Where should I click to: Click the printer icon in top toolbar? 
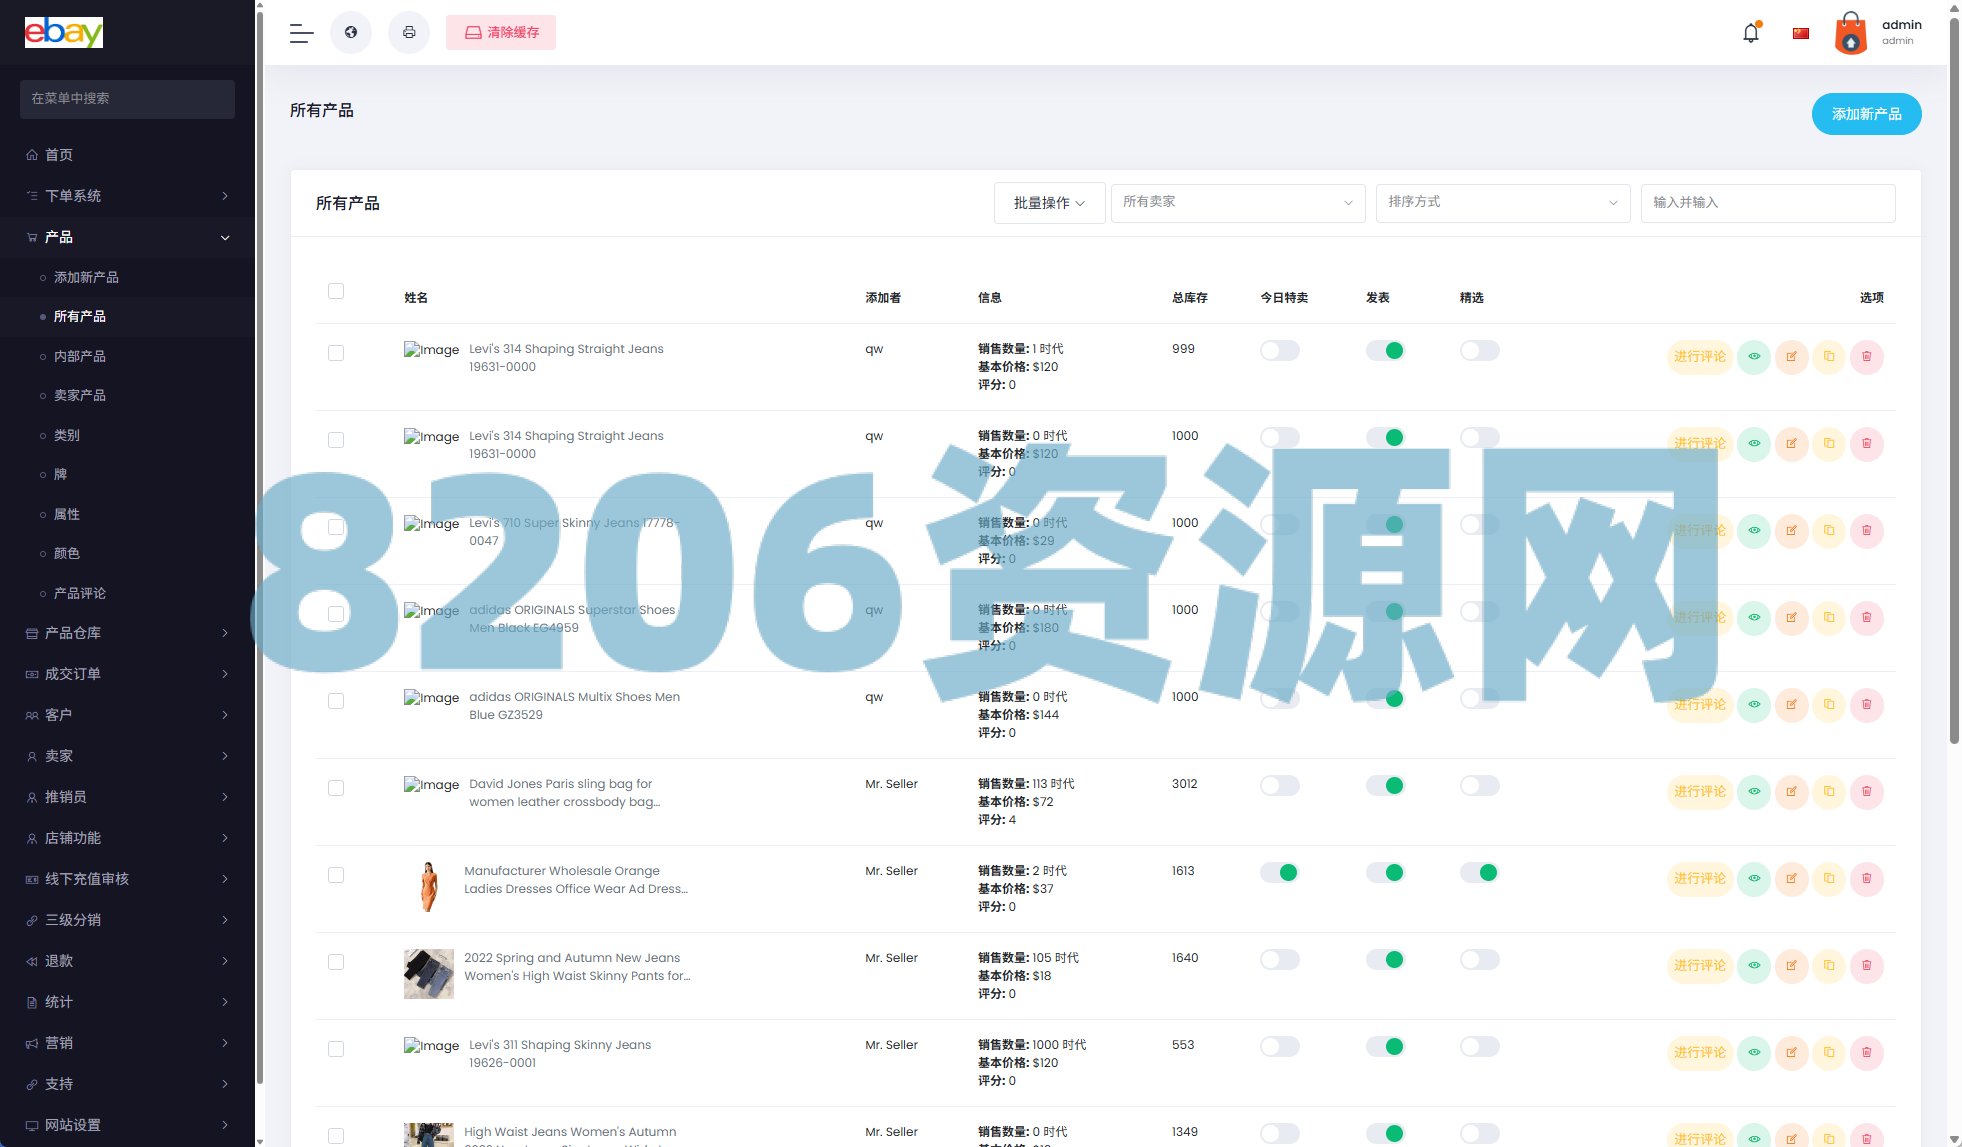(x=409, y=33)
